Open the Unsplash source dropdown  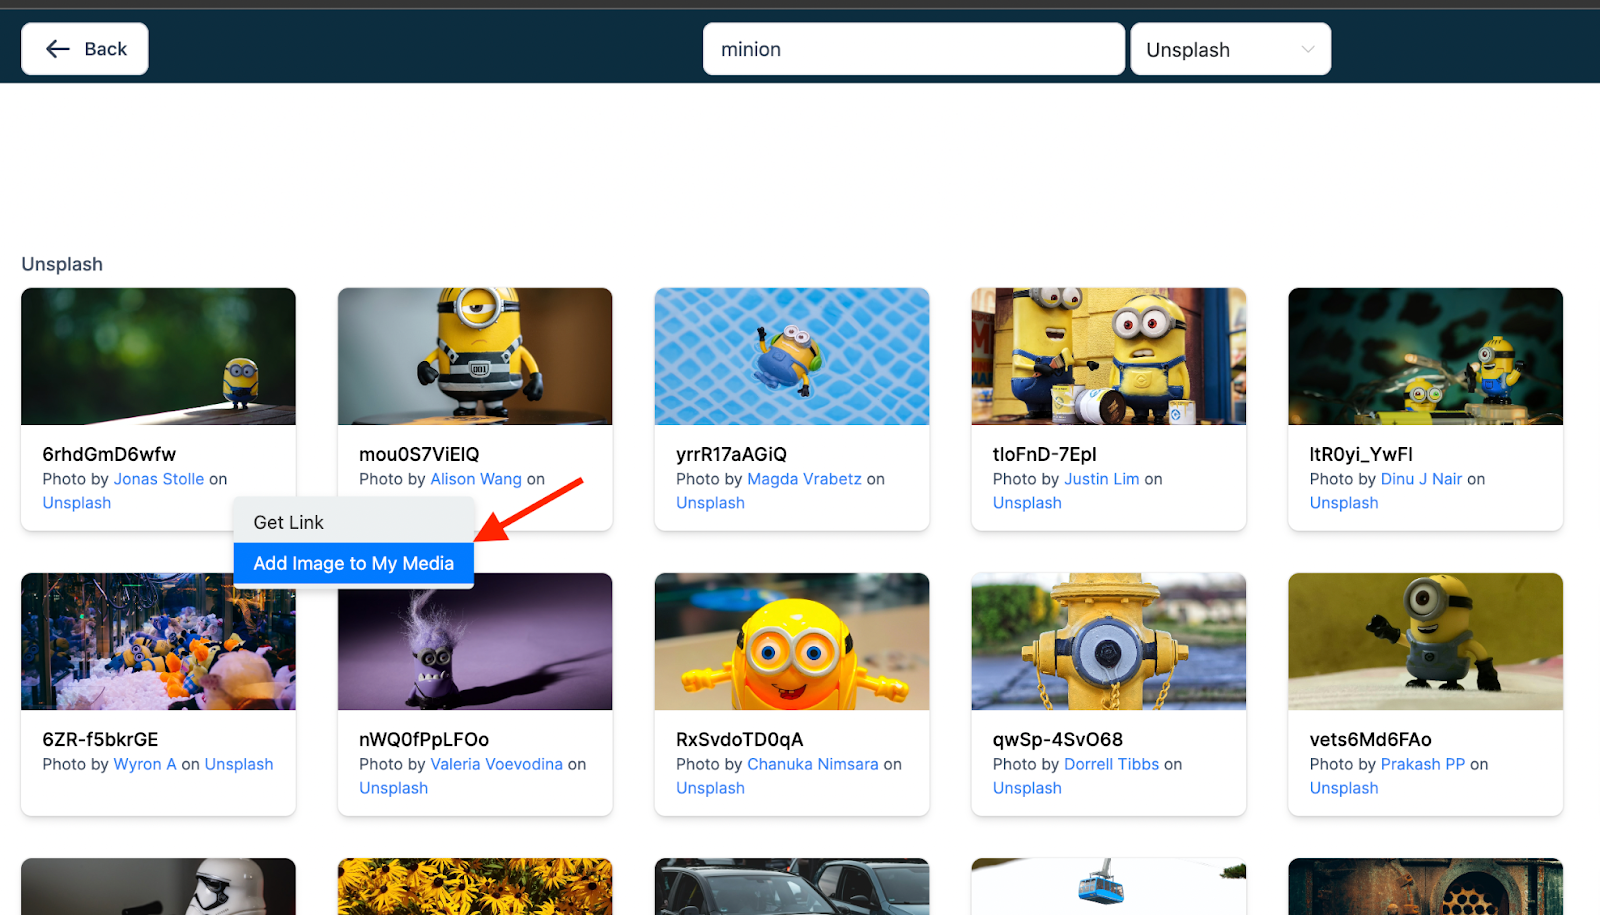click(1229, 48)
